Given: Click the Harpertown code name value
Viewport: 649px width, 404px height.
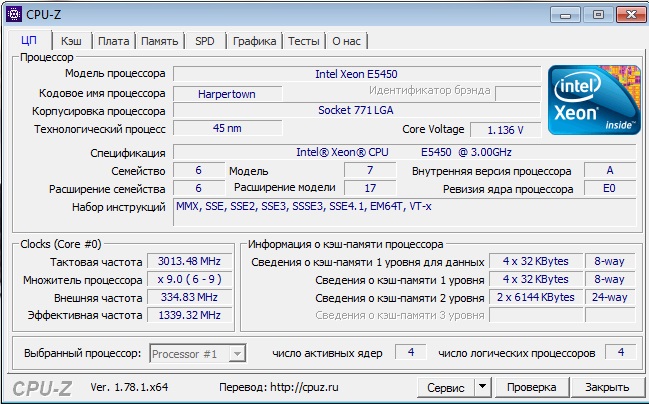Looking at the screenshot, I should click(x=227, y=94).
